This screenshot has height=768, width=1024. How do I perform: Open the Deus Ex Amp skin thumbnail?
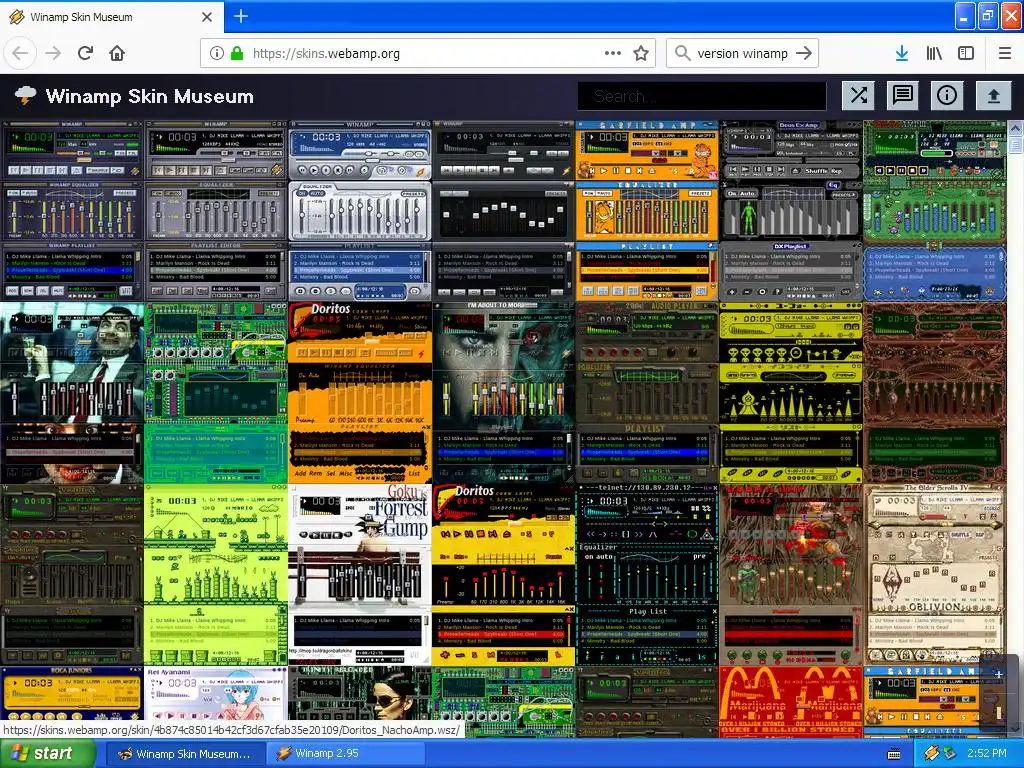tap(790, 211)
